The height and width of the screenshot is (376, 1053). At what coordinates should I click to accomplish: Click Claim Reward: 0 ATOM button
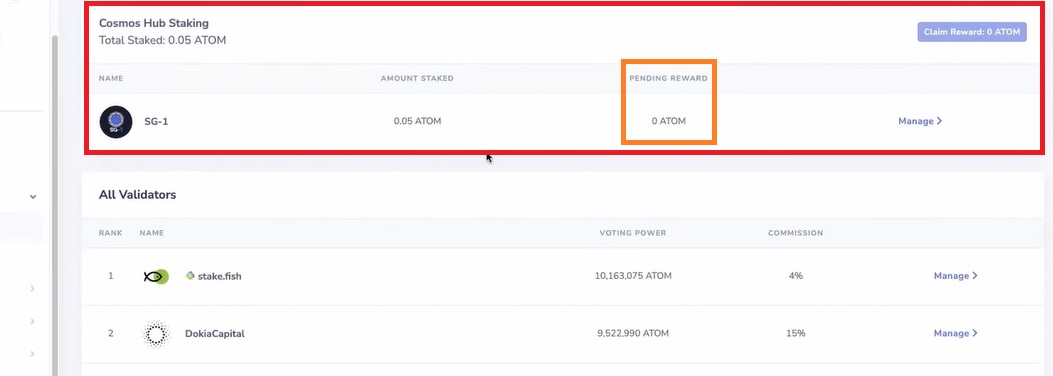[972, 32]
